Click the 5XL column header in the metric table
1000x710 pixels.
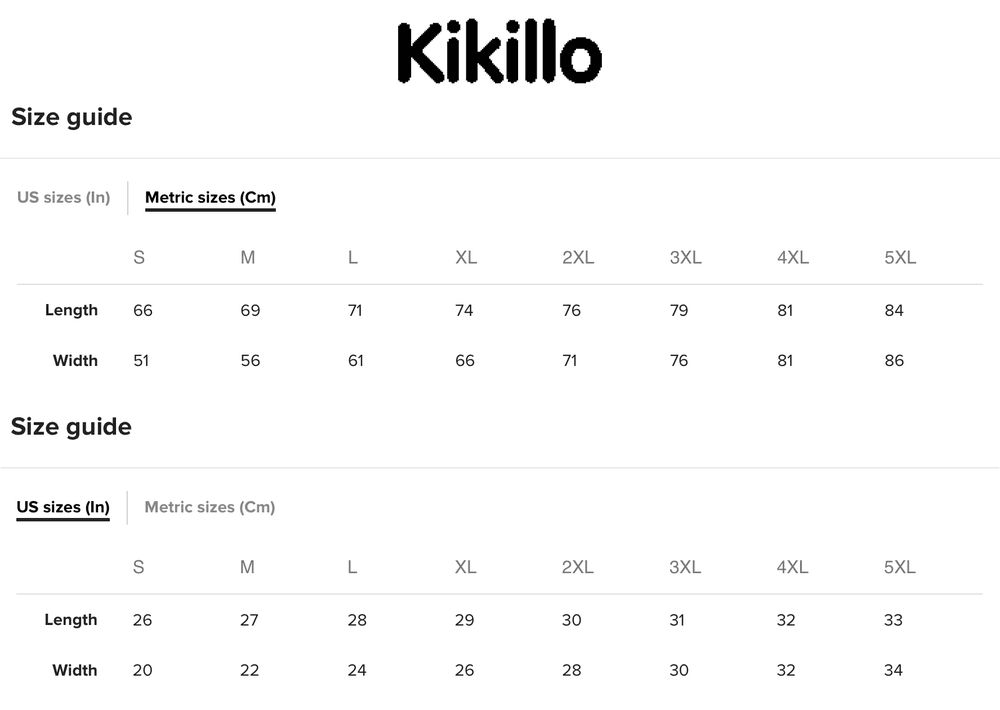900,257
